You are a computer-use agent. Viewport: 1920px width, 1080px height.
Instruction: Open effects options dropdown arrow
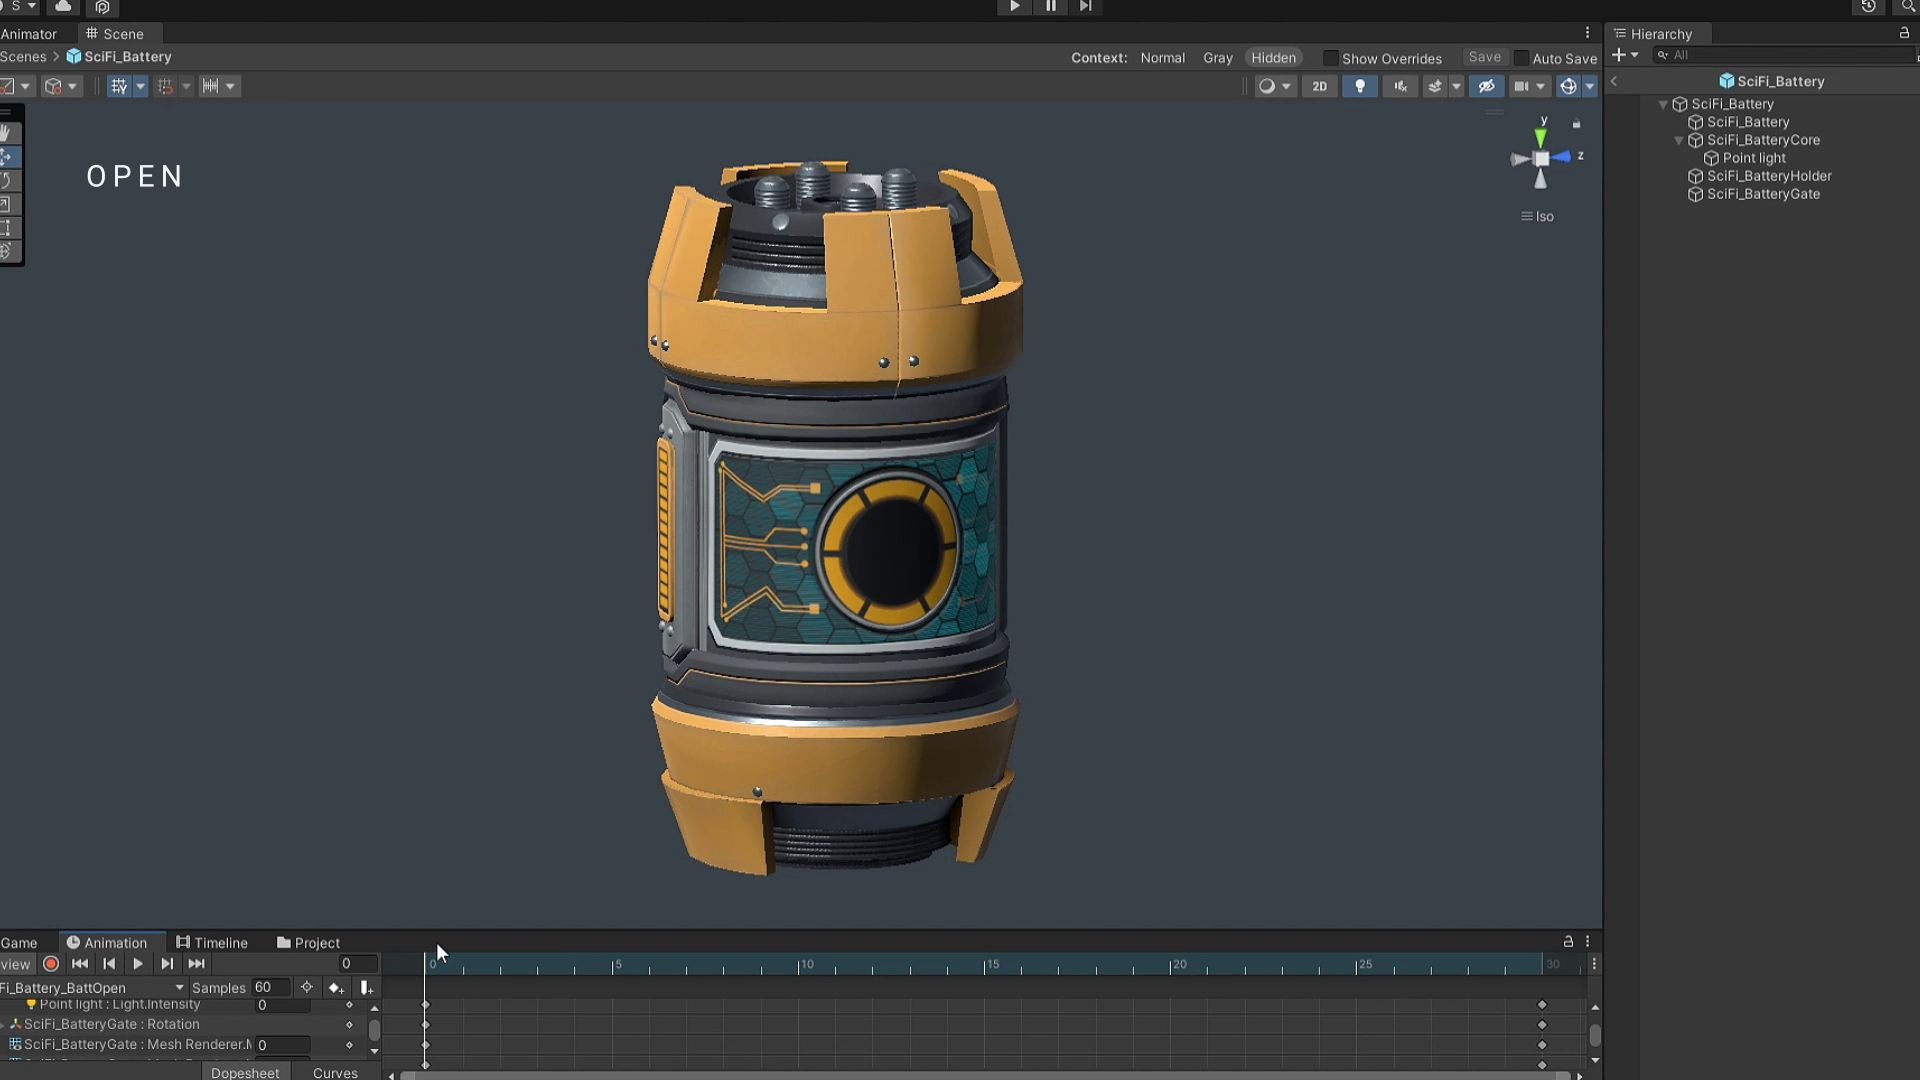(x=1456, y=86)
